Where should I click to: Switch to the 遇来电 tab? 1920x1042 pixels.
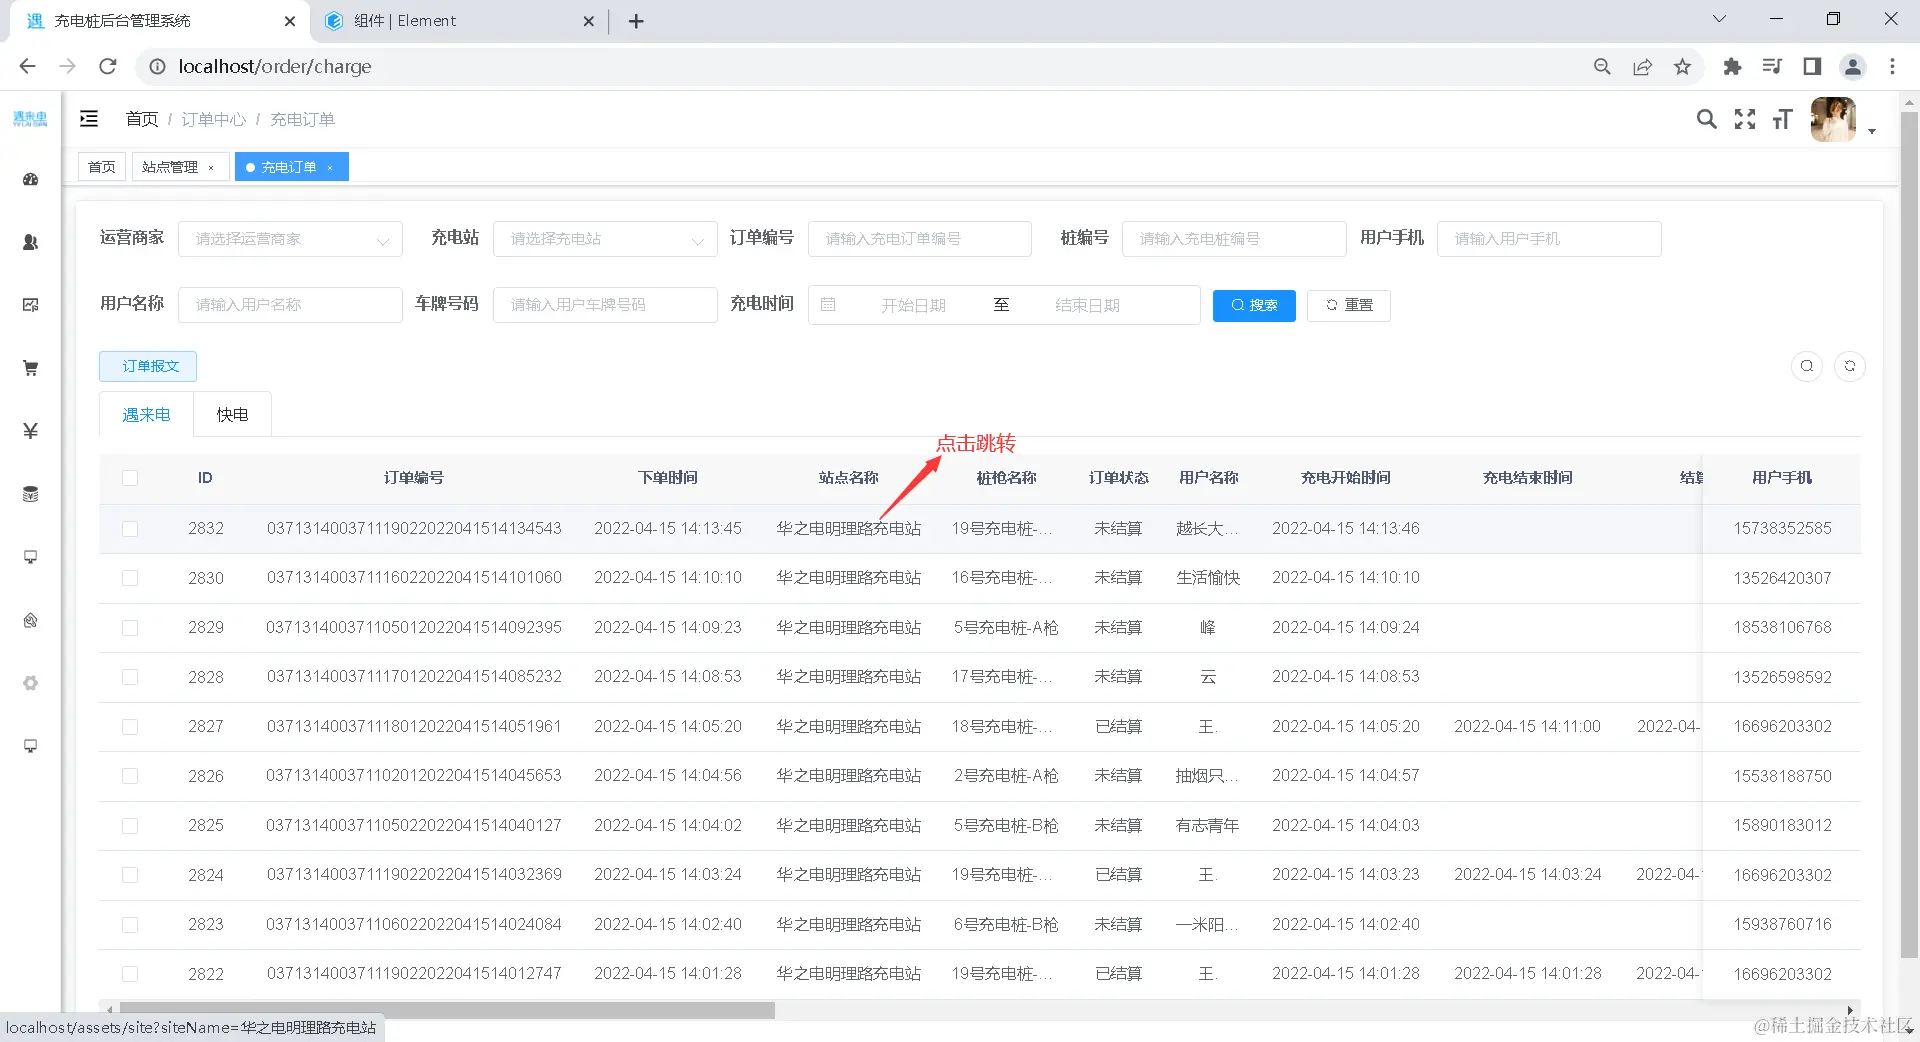146,414
